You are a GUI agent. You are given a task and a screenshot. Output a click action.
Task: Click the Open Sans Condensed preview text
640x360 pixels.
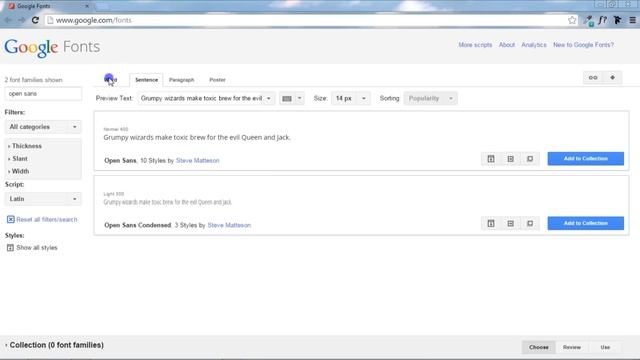click(x=167, y=202)
